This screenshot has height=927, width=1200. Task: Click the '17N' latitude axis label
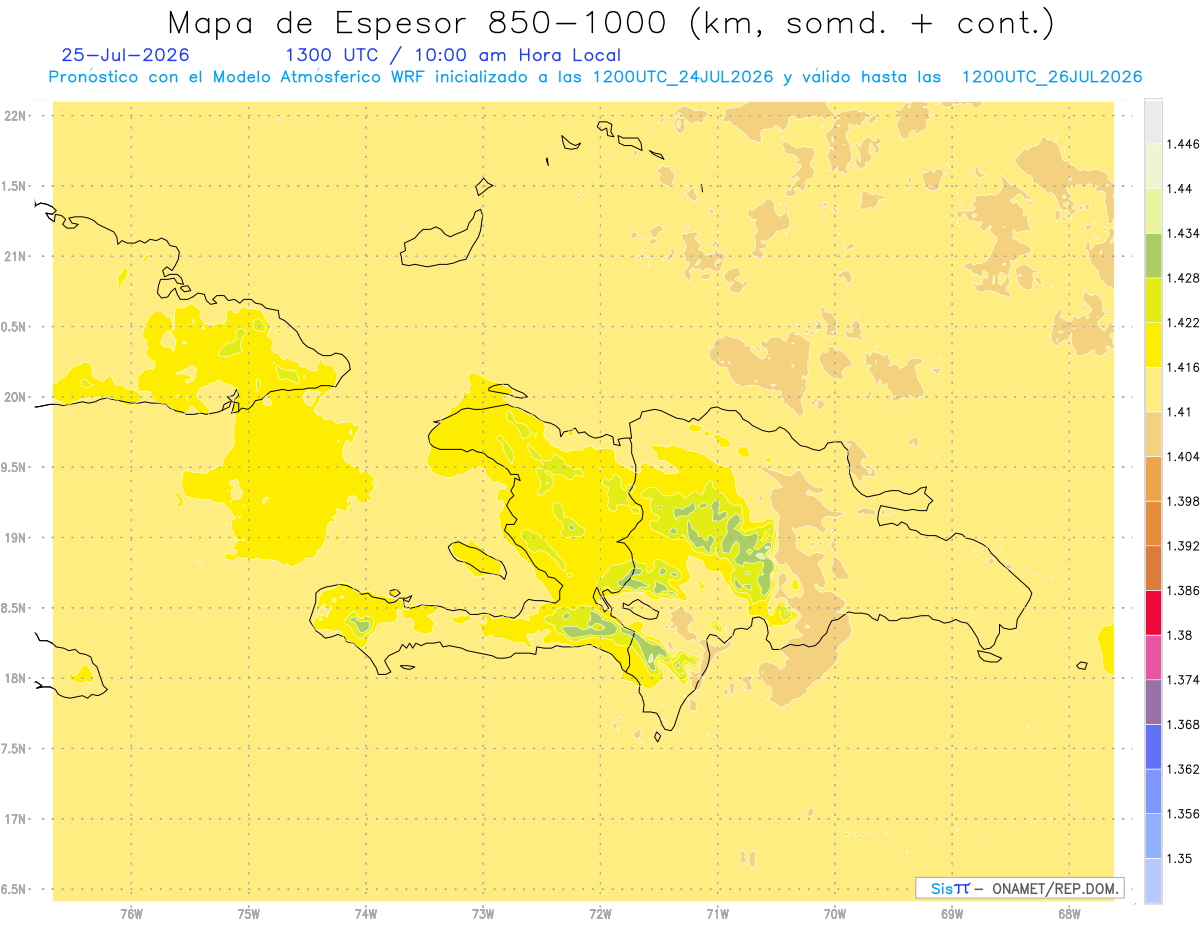(15, 820)
